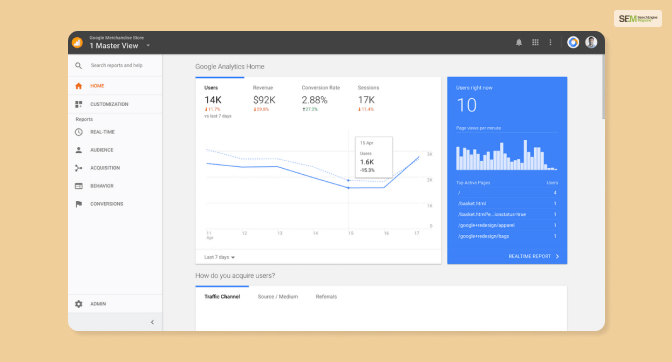Click the Behavior window icon
The width and height of the screenshot is (672, 362).
click(78, 186)
